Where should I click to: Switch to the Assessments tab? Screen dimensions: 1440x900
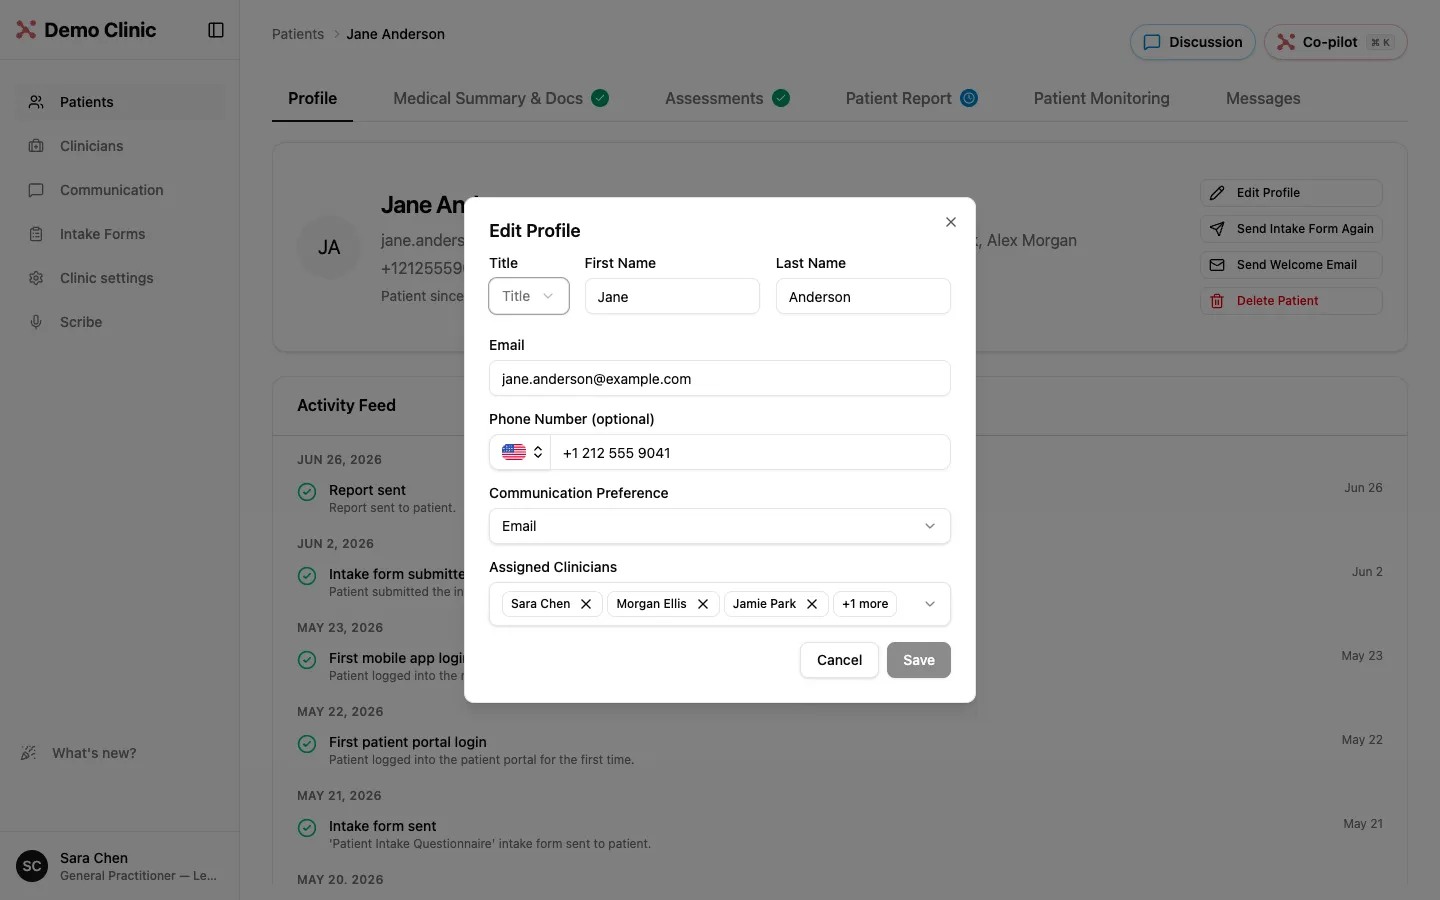pyautogui.click(x=727, y=98)
